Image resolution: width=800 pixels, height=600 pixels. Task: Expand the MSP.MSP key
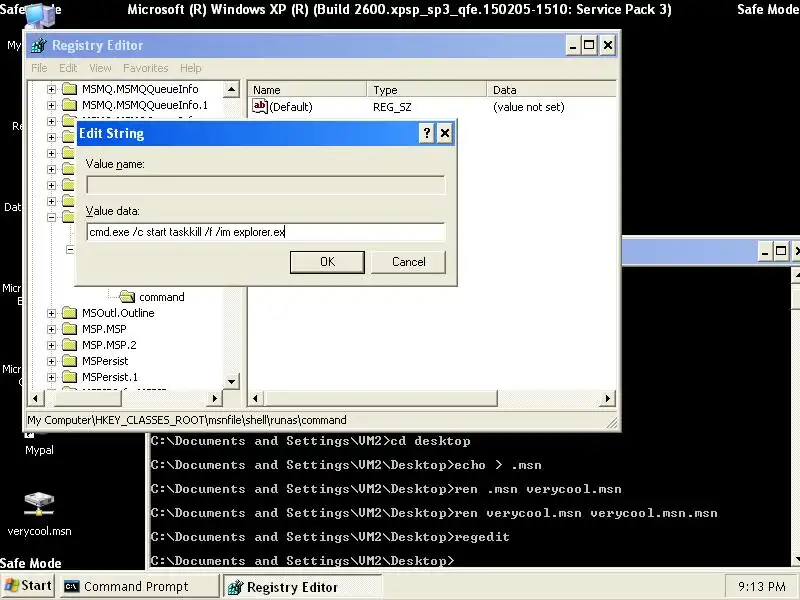[x=51, y=329]
